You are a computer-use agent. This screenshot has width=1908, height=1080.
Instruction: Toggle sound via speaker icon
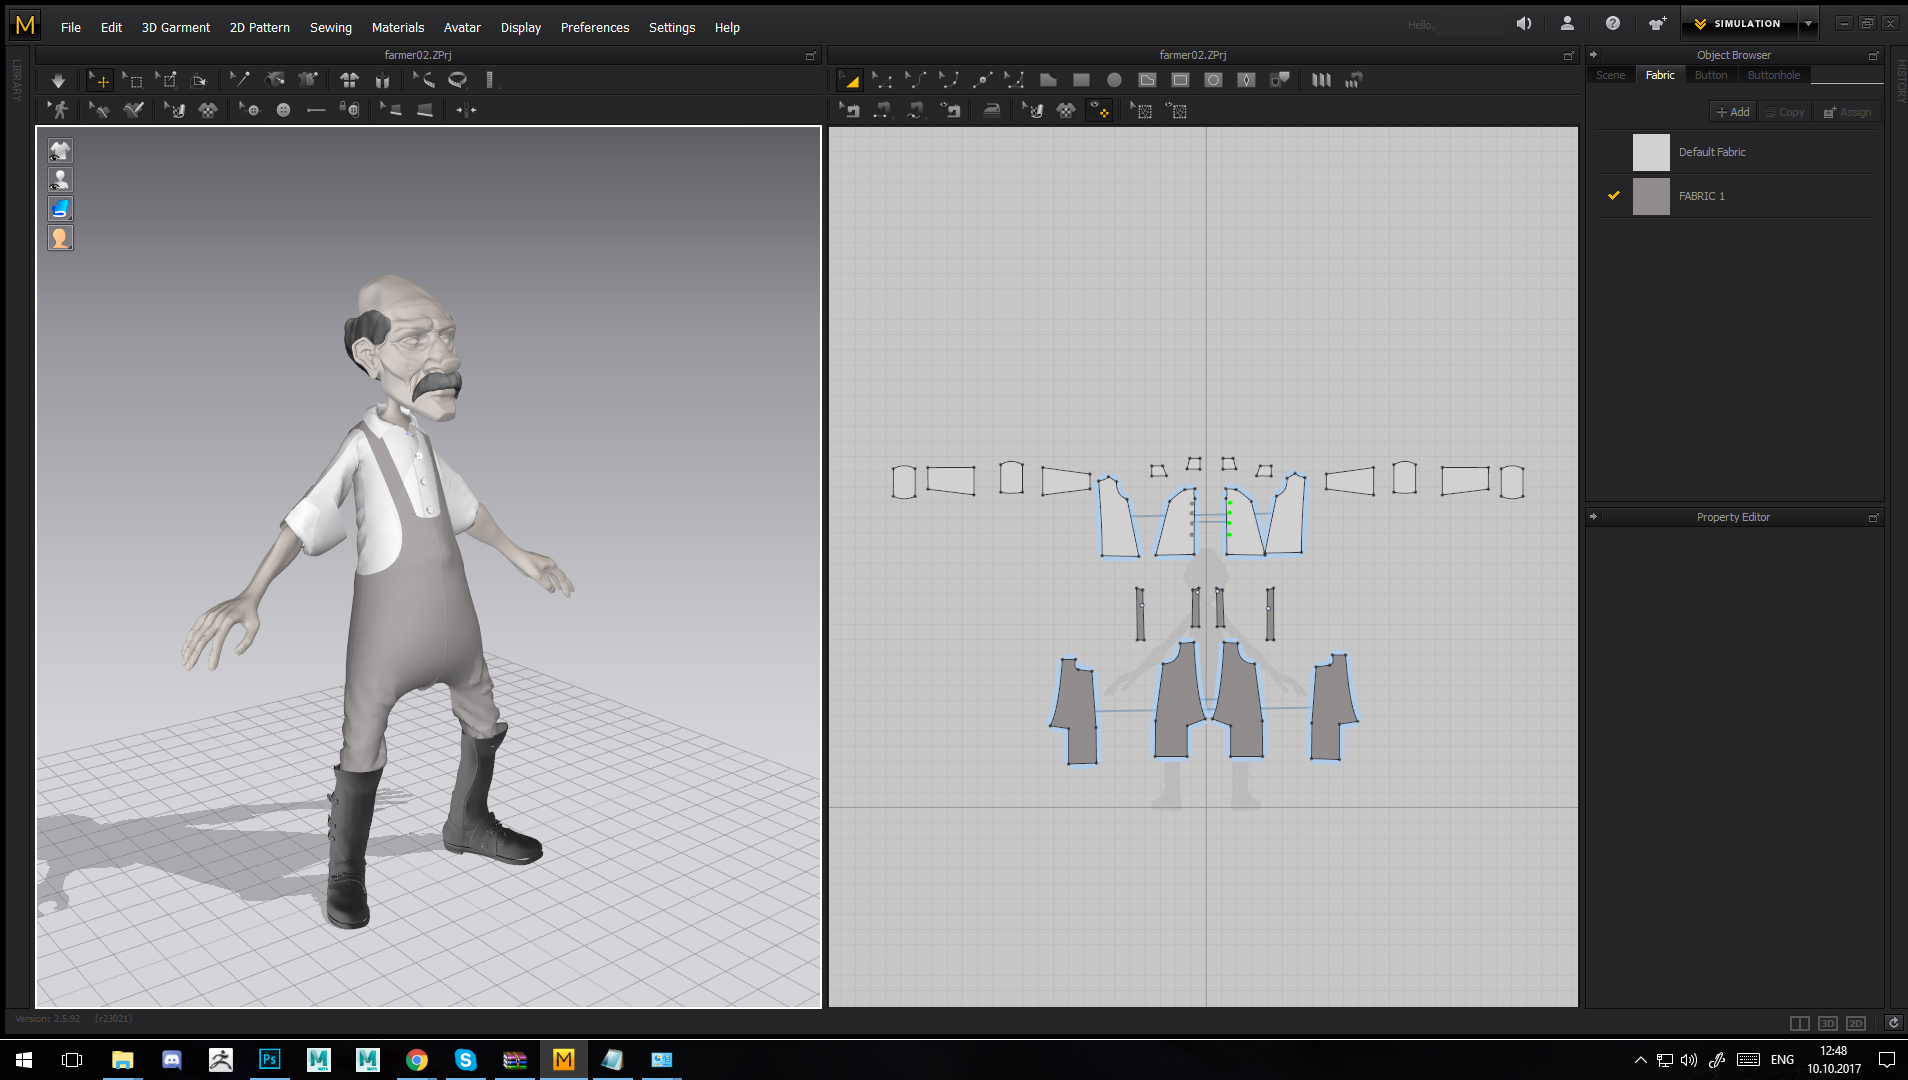pos(1523,23)
